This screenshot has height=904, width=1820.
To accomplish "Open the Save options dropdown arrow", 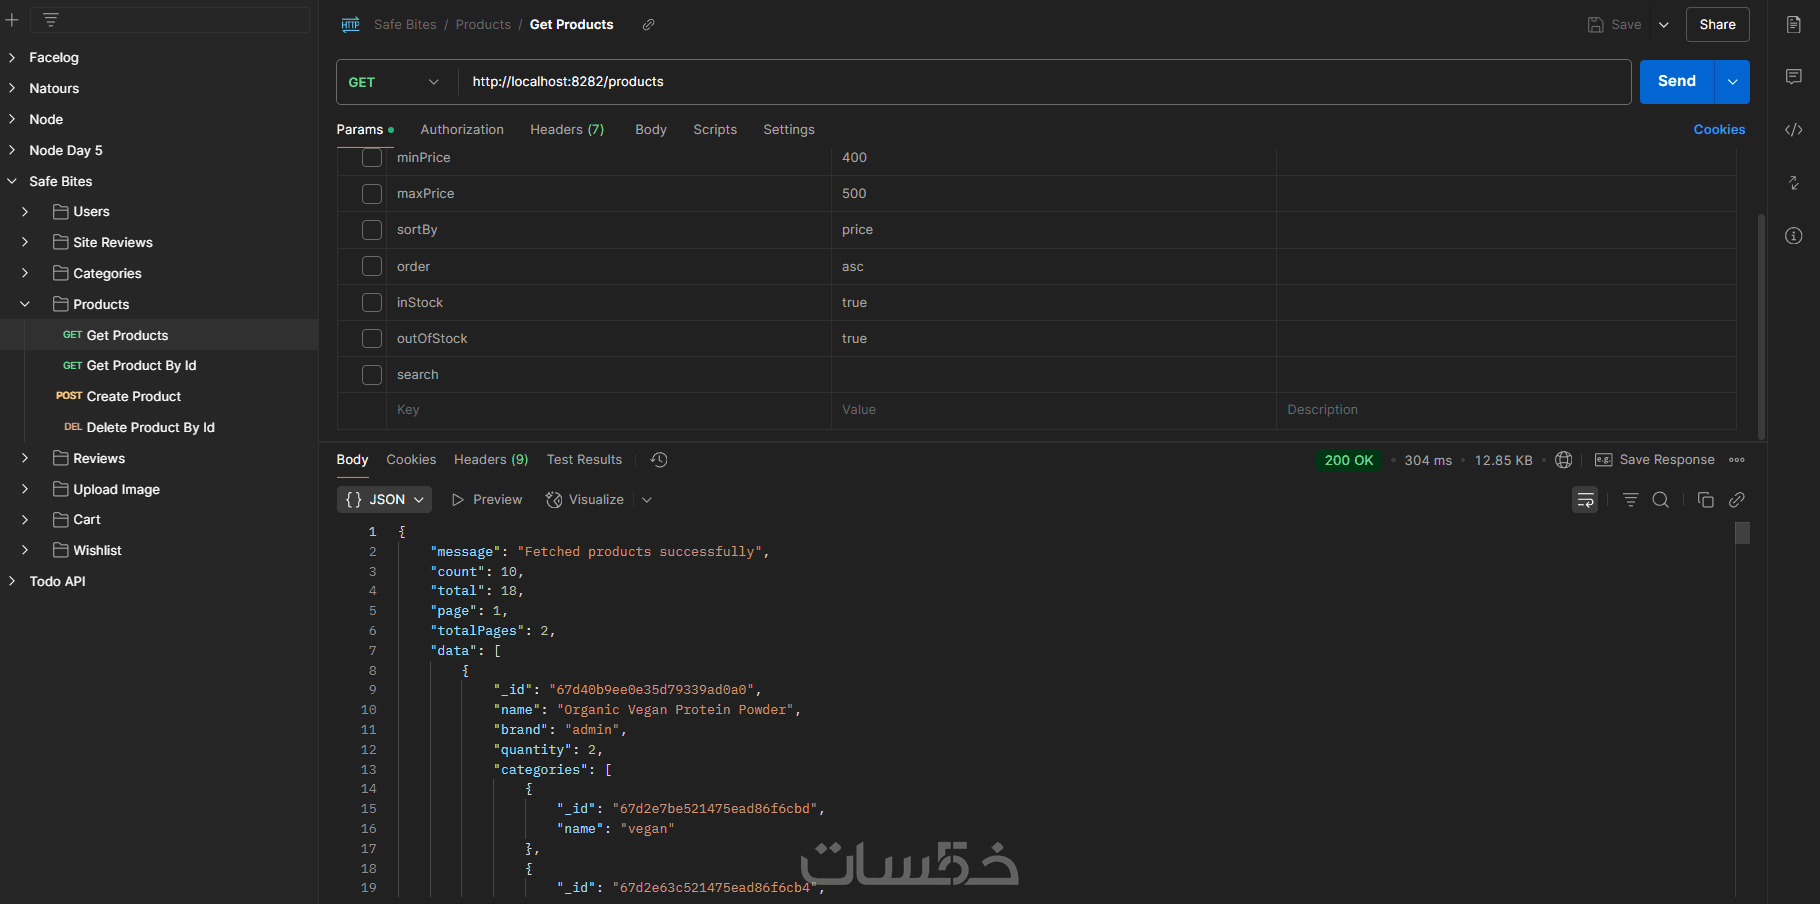I will click(1664, 25).
